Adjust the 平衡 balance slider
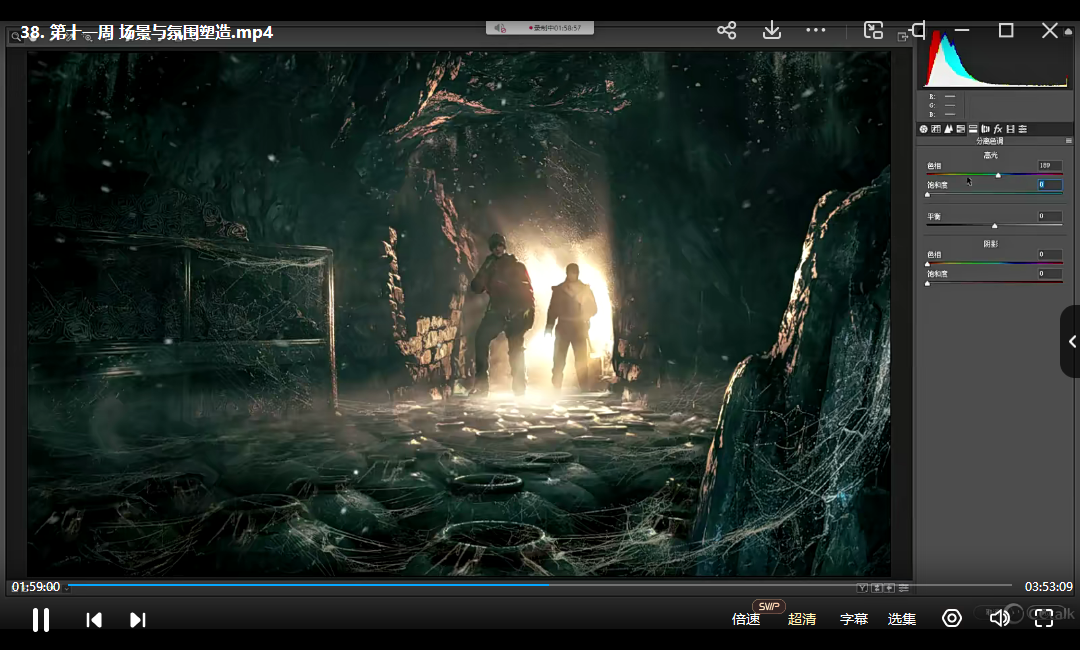 (x=995, y=225)
